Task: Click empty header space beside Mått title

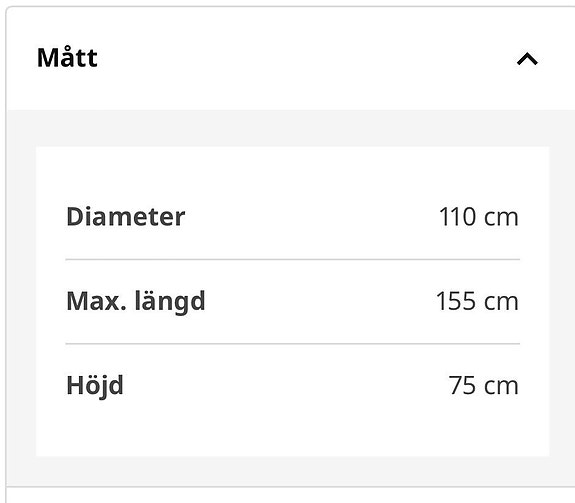Action: 304,59
